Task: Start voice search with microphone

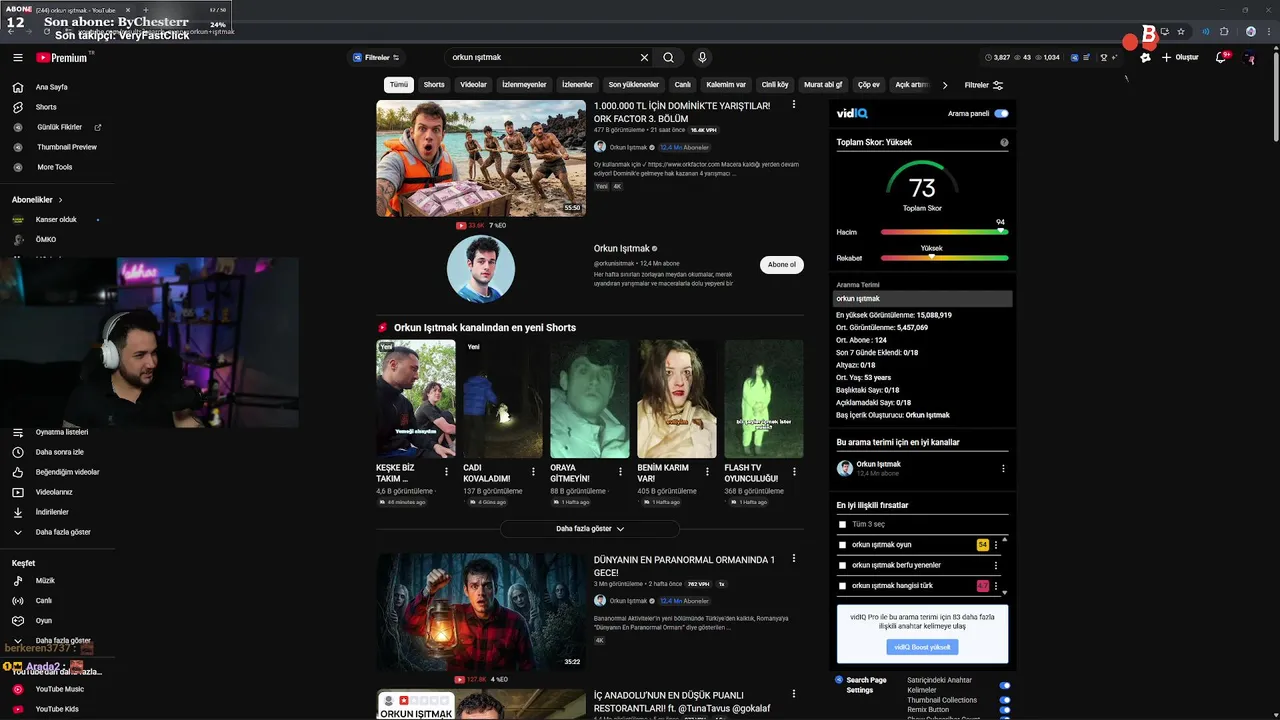Action: click(702, 58)
